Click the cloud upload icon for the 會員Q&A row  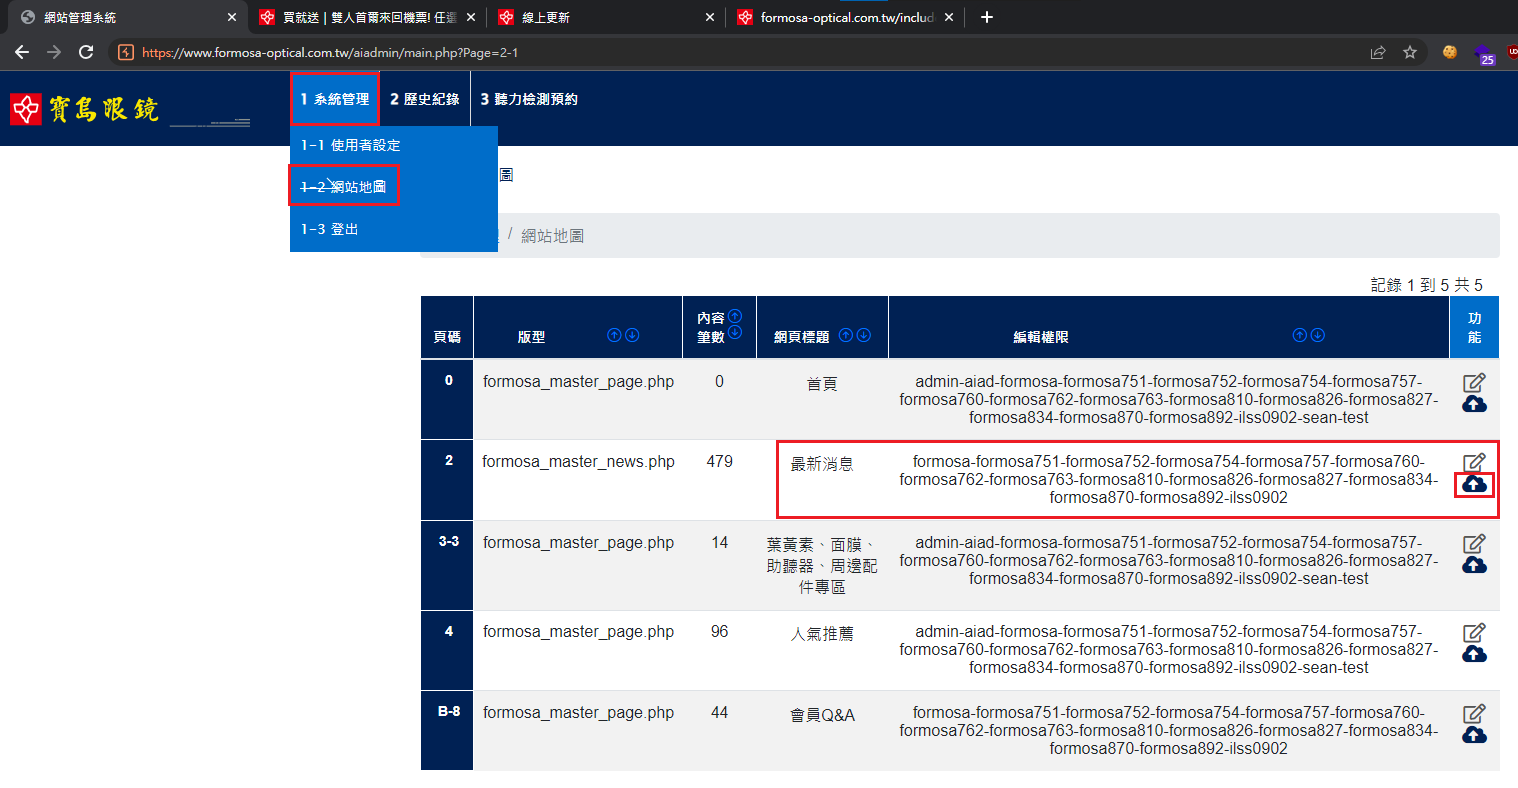[1474, 735]
